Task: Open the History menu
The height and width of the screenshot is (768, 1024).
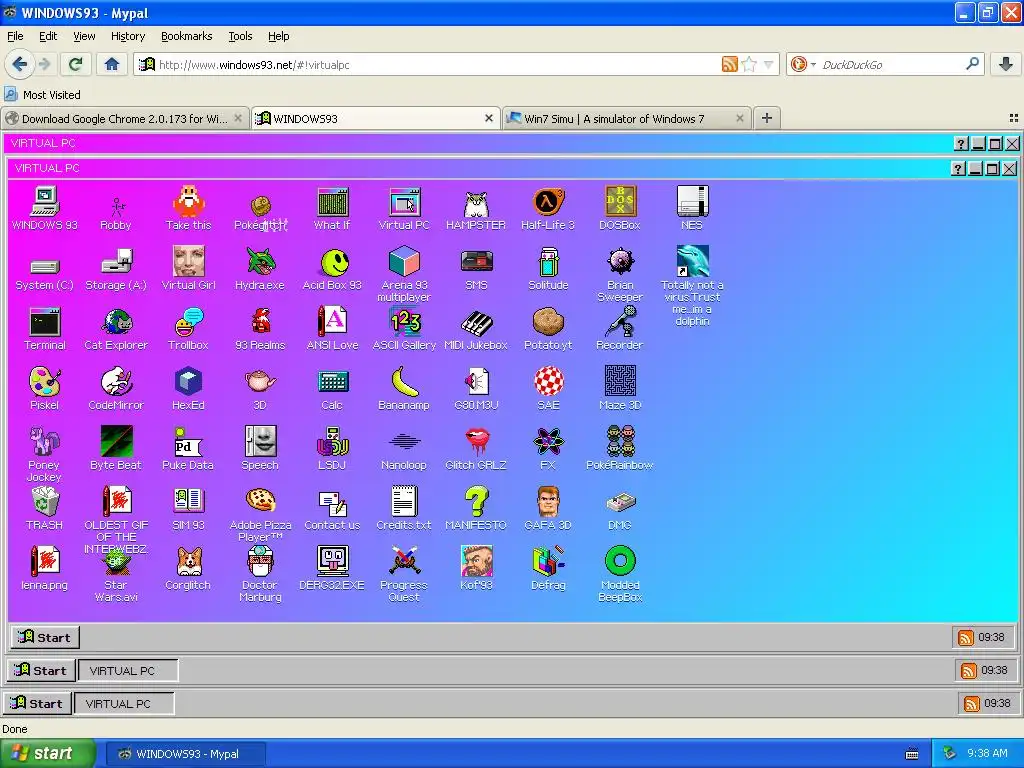Action: point(128,36)
